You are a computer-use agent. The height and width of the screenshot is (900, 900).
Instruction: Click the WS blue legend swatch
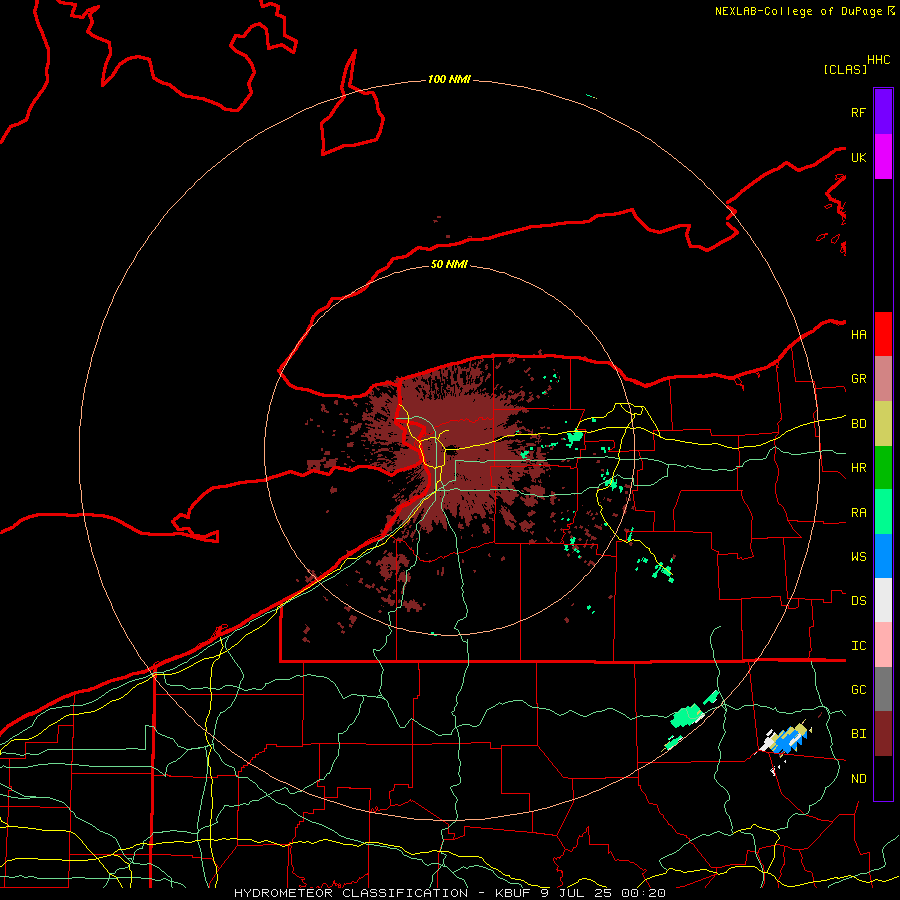pyautogui.click(x=883, y=556)
